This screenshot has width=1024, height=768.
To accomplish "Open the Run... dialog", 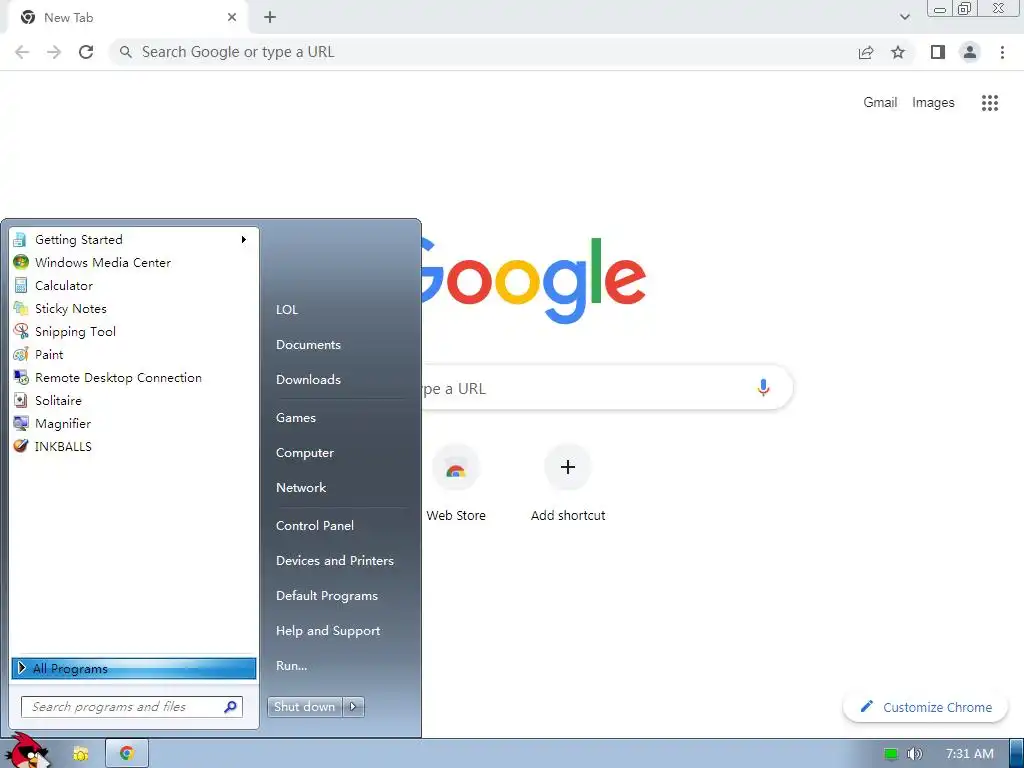I will (x=291, y=666).
